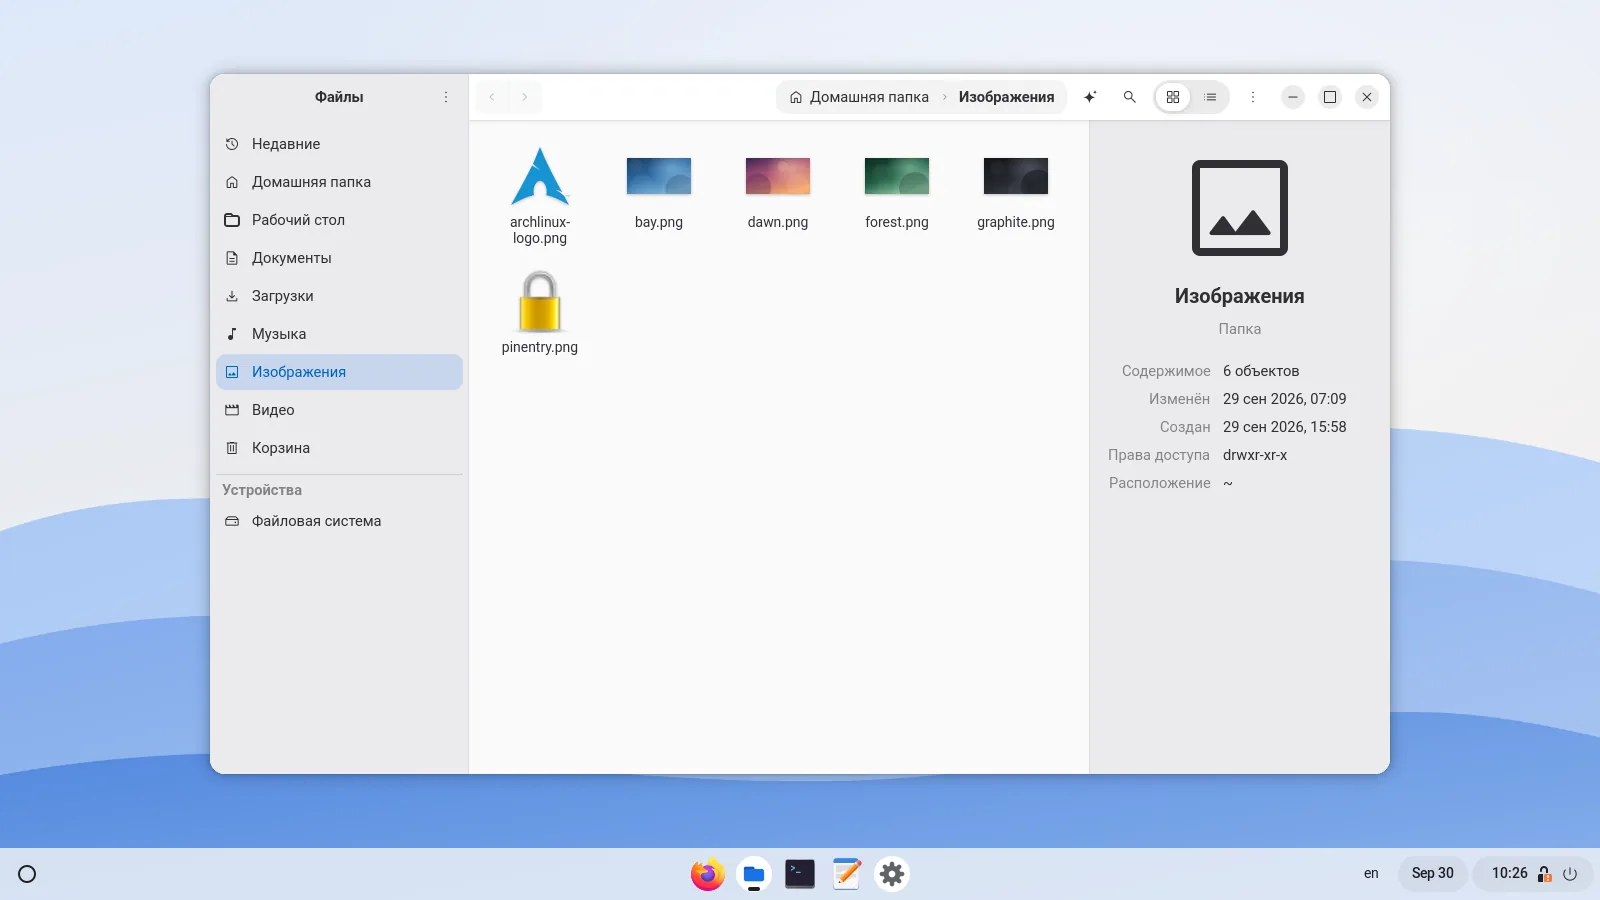Click the sparkle icon in the toolbar

tap(1090, 97)
